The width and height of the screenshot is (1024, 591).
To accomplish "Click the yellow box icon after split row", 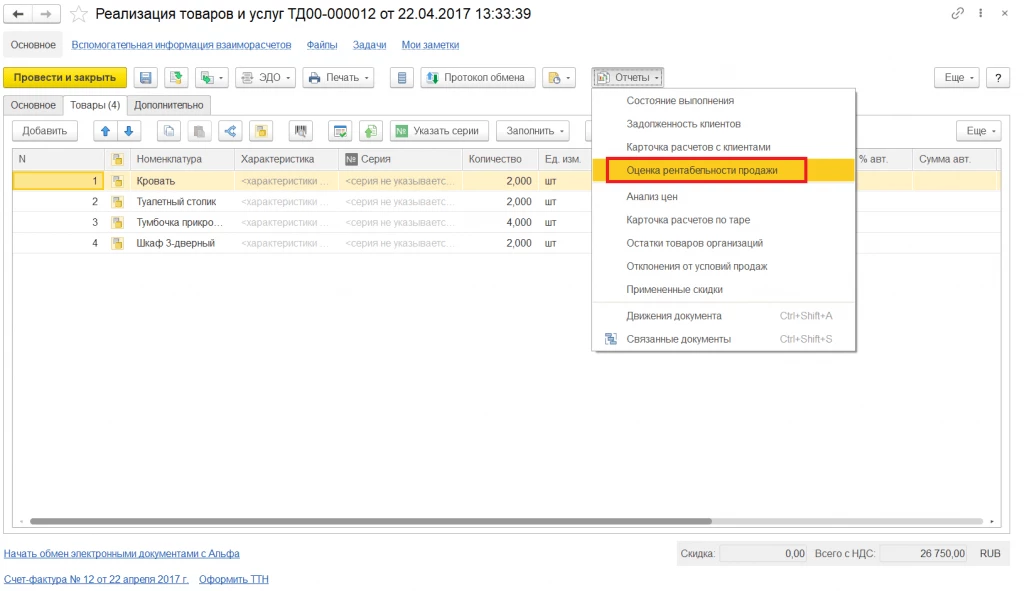I will tap(261, 131).
